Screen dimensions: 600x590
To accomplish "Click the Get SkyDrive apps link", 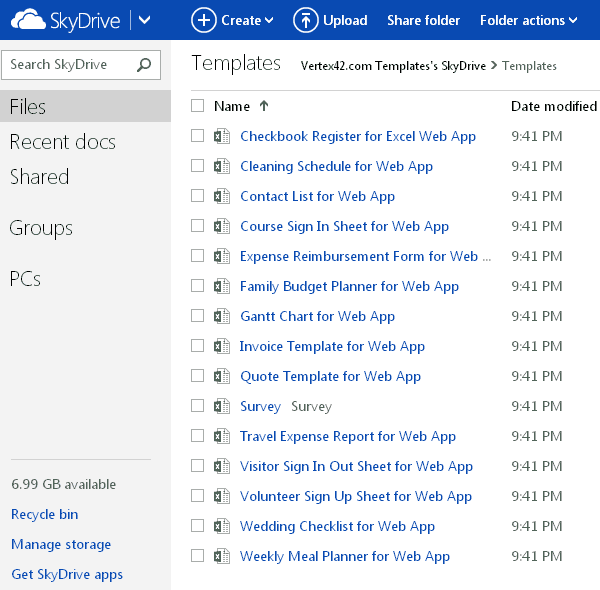I will click(x=67, y=574).
